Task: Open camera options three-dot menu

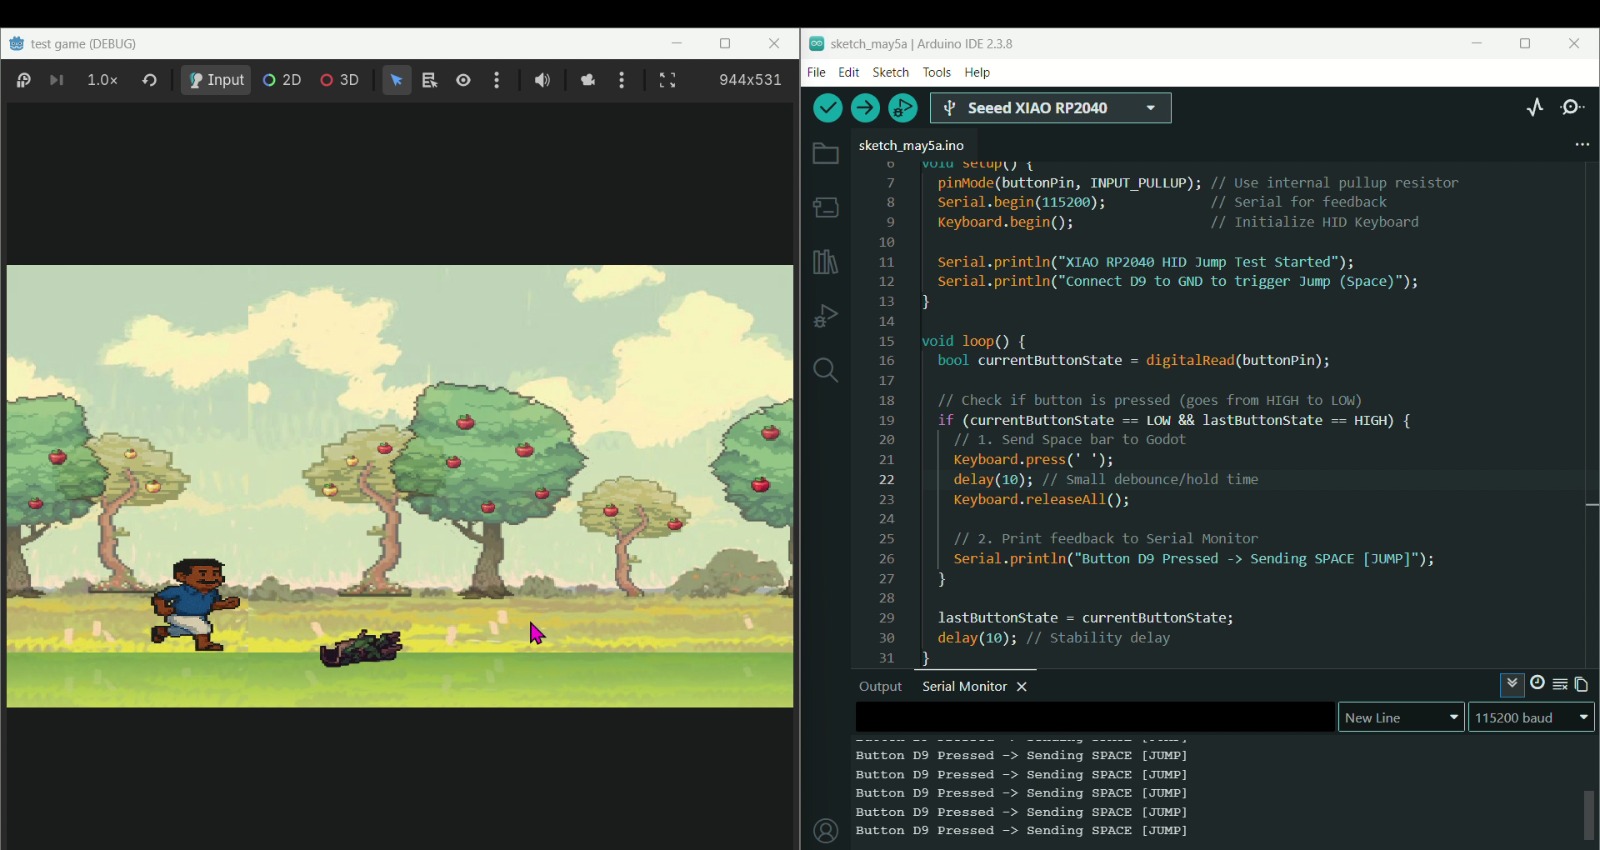Action: (x=622, y=80)
